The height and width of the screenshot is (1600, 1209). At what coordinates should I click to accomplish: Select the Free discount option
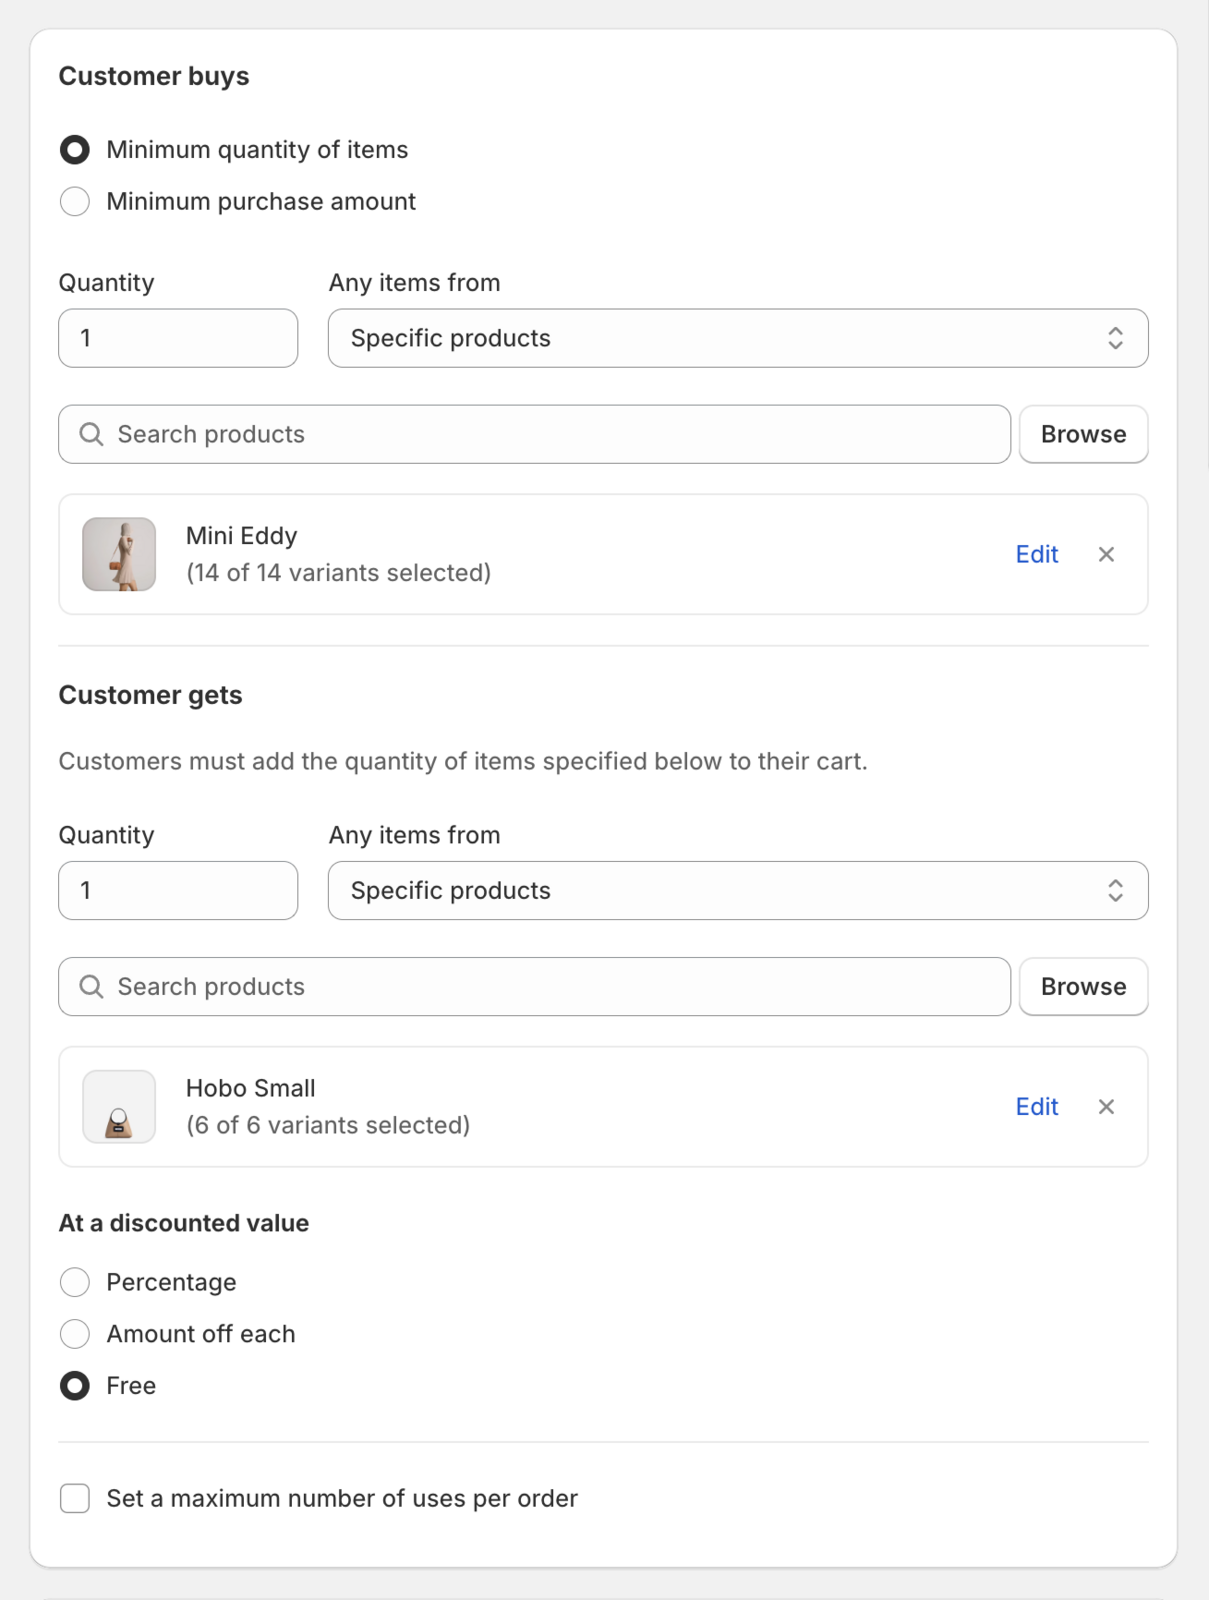75,1386
